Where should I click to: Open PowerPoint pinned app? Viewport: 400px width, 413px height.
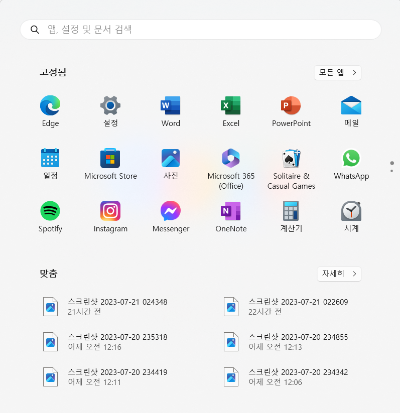pyautogui.click(x=291, y=112)
